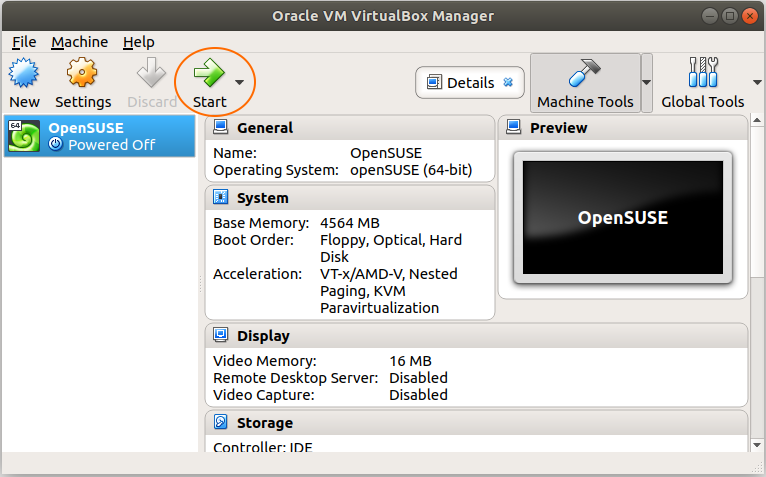Click the Powered Off status icon

tap(56, 144)
